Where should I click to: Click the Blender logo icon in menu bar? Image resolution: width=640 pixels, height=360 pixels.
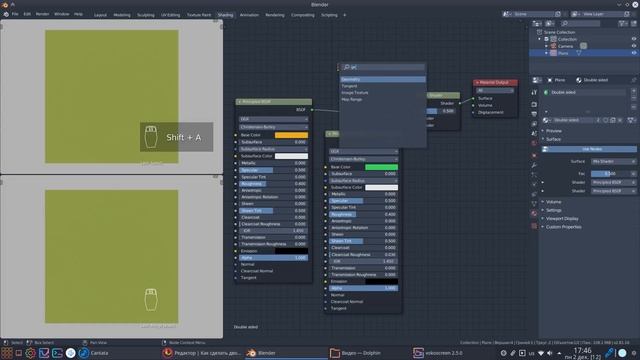[x=6, y=14]
